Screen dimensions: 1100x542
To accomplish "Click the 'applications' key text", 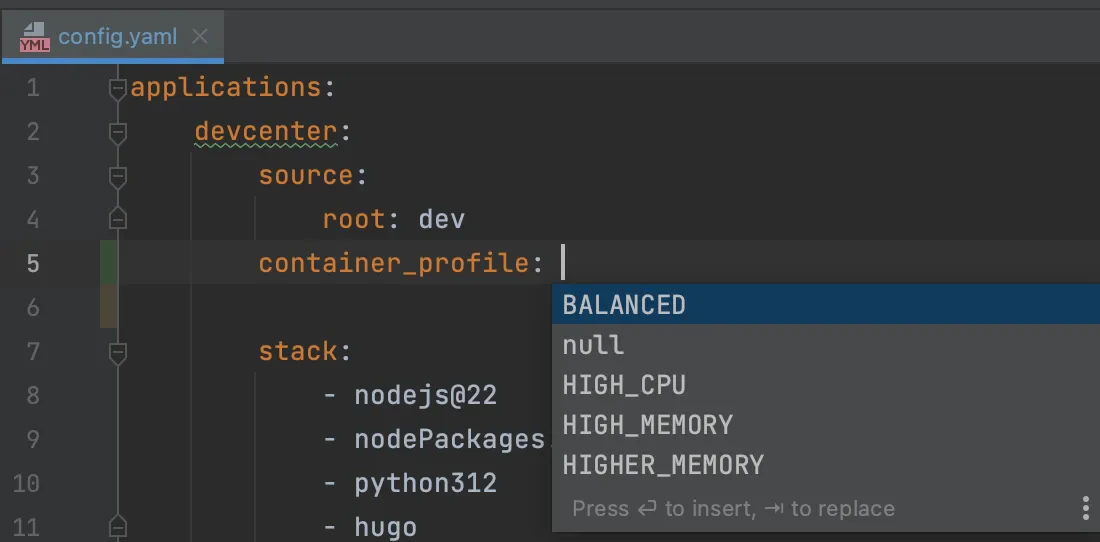I will (226, 88).
